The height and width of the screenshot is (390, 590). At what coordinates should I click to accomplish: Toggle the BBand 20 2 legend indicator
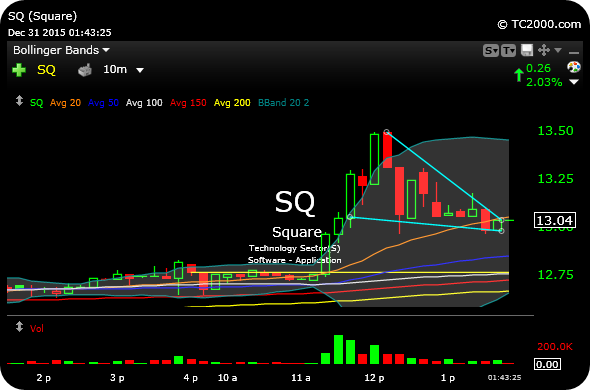tap(284, 103)
